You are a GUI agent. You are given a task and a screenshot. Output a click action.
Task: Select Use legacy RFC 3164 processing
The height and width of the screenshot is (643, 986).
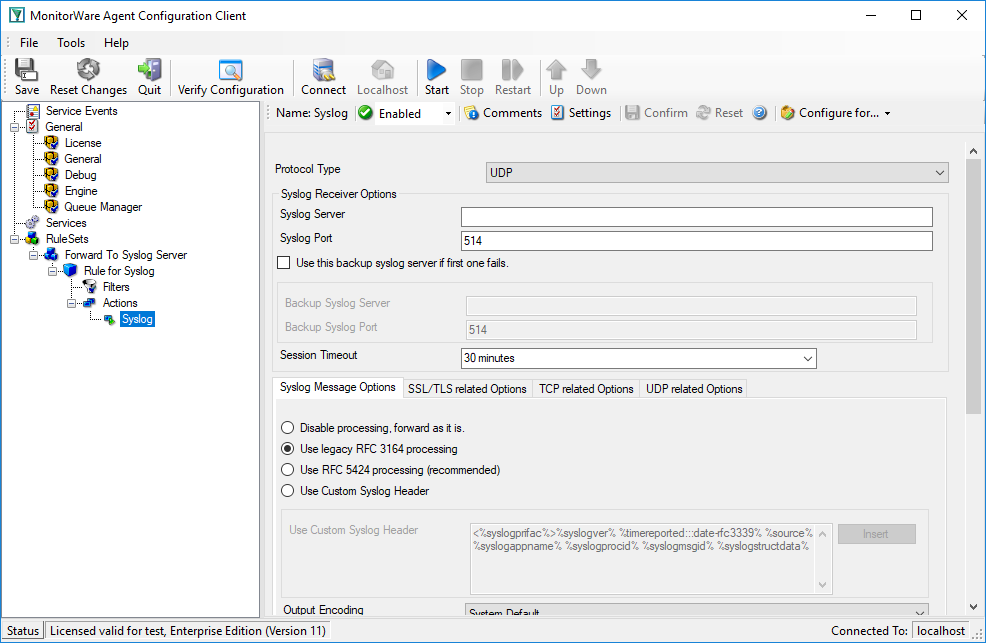(287, 449)
